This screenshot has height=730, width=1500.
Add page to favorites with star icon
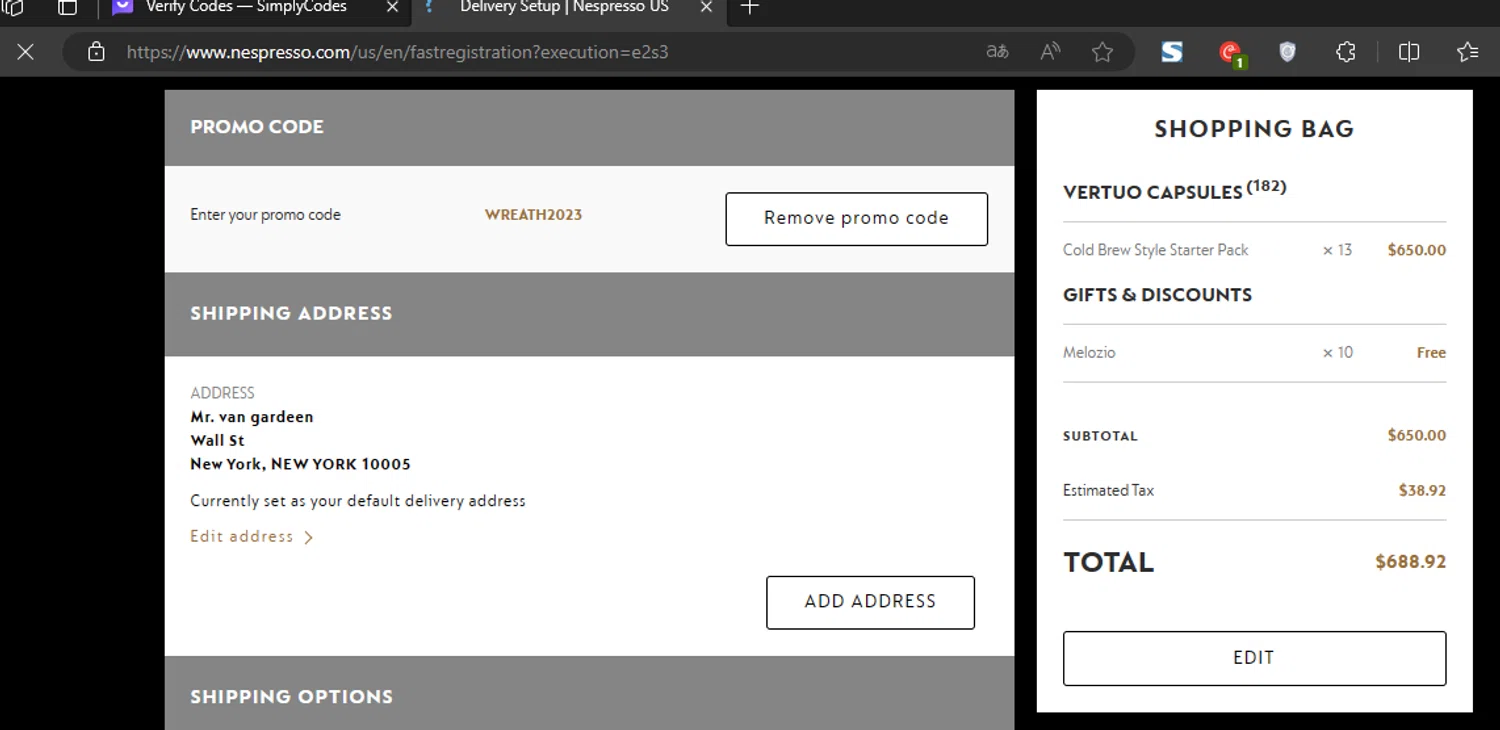[x=1102, y=52]
